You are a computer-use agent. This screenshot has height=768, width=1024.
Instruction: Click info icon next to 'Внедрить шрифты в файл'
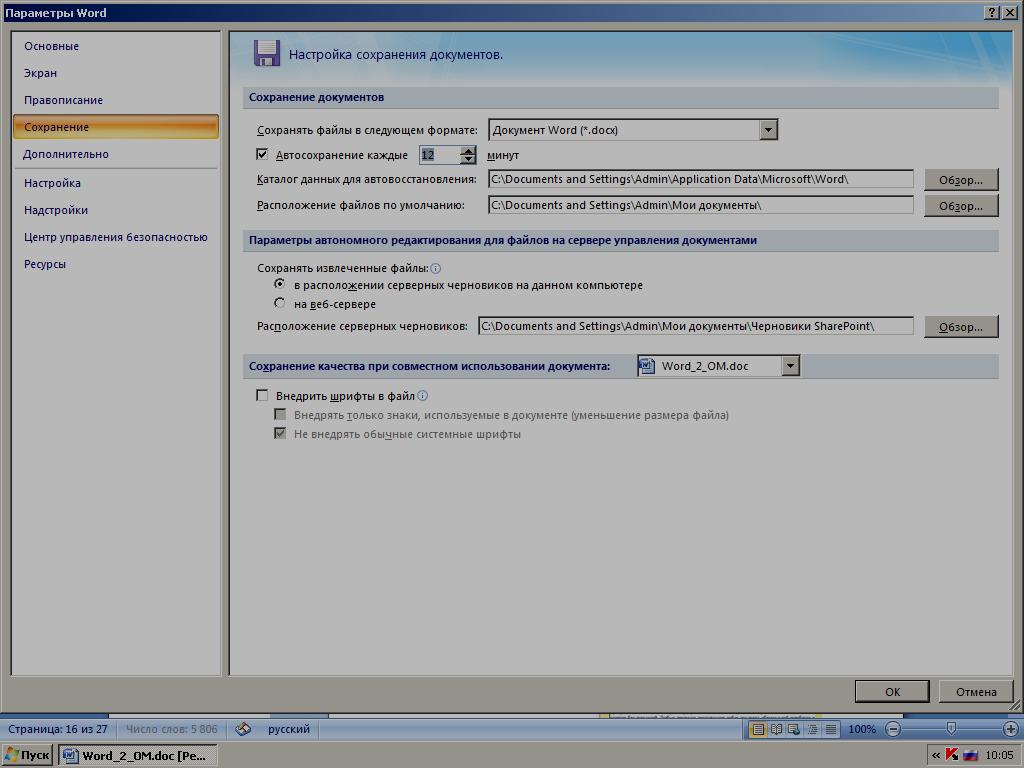(423, 395)
